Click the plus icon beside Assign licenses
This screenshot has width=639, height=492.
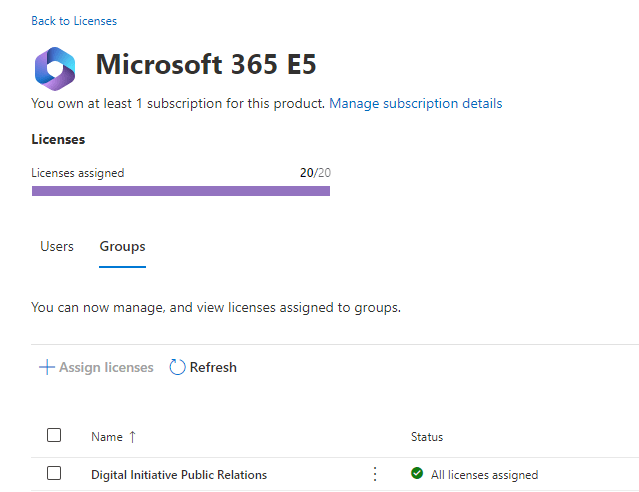[x=46, y=367]
